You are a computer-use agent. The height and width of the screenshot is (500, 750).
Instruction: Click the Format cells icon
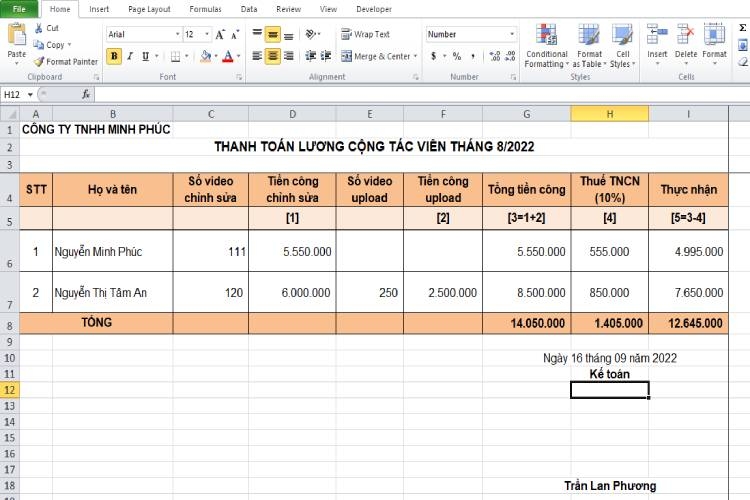[714, 35]
